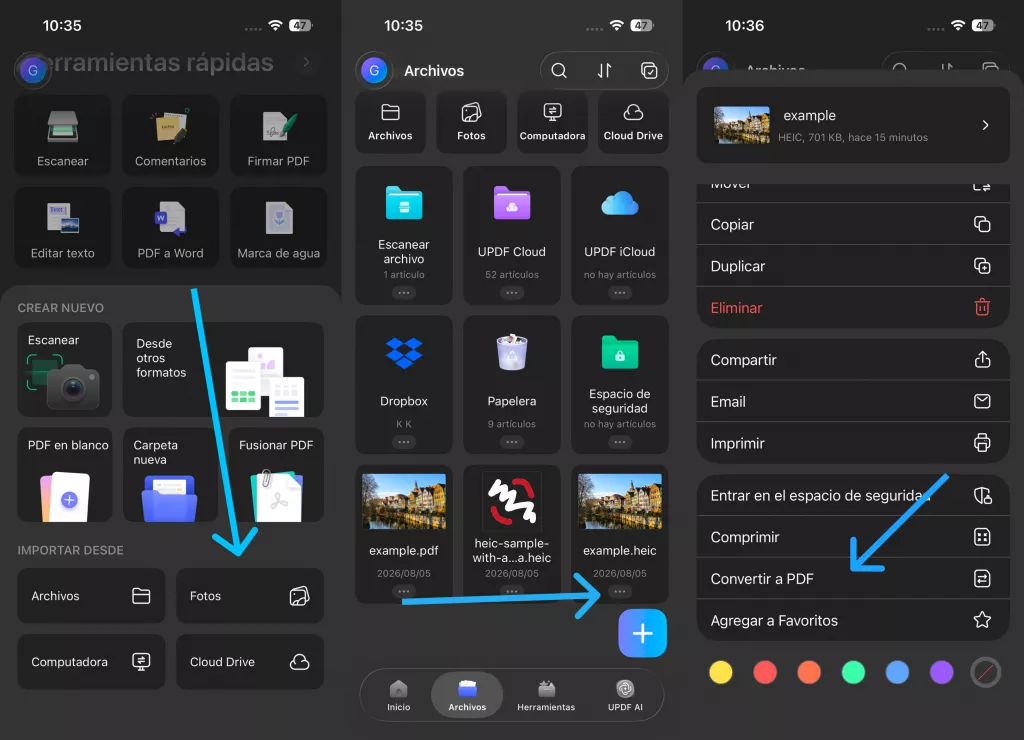This screenshot has width=1024, height=740.
Task: Import from Fotos button
Action: [x=249, y=596]
